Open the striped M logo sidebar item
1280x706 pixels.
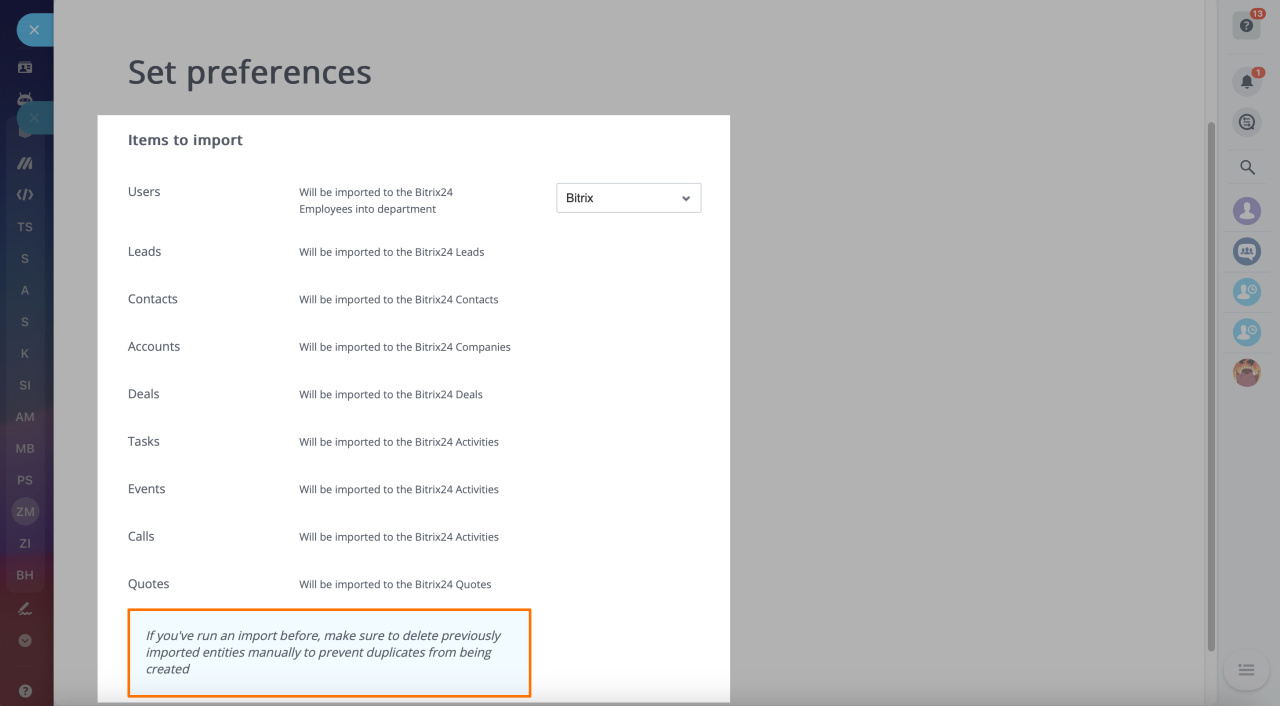tap(25, 163)
